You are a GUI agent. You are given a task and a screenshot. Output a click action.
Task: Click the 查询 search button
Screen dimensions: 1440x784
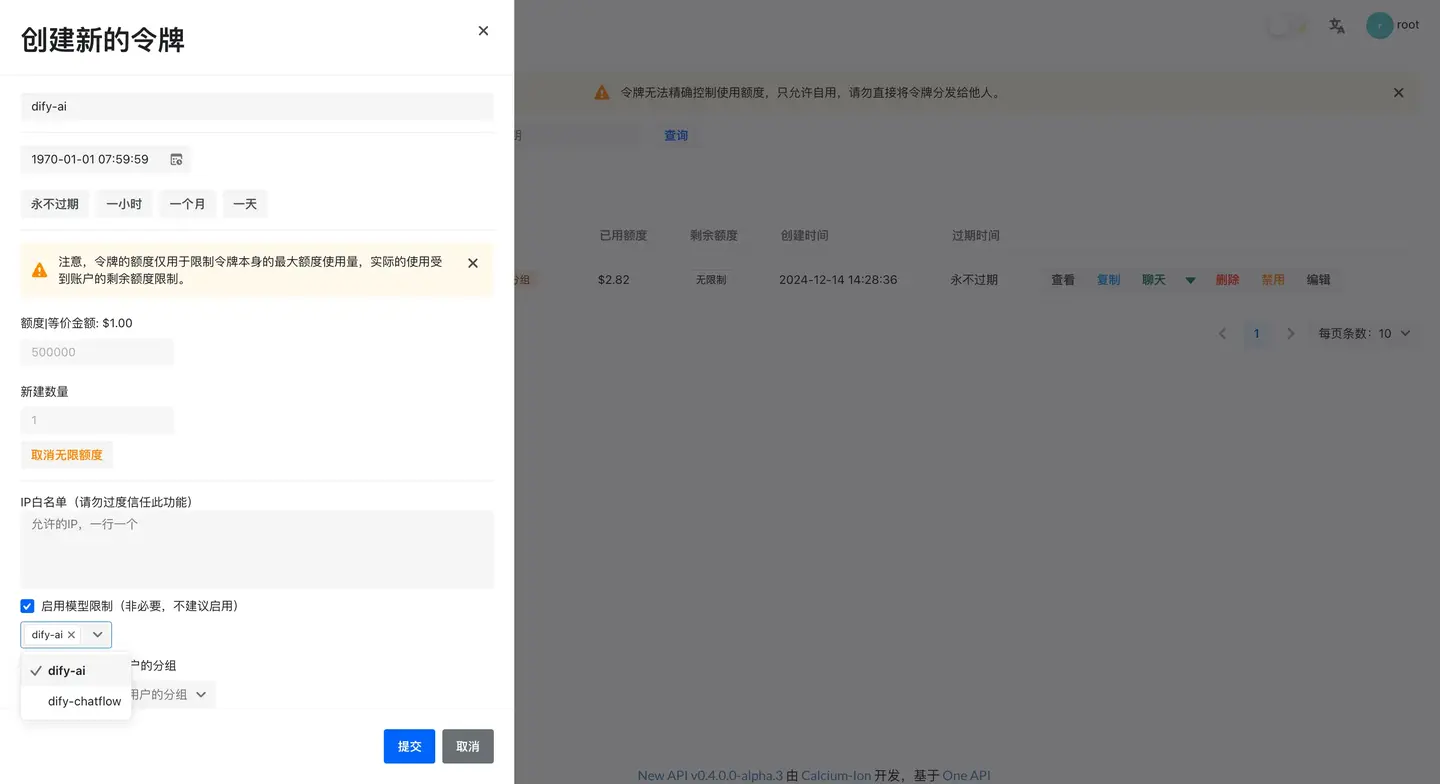[676, 135]
